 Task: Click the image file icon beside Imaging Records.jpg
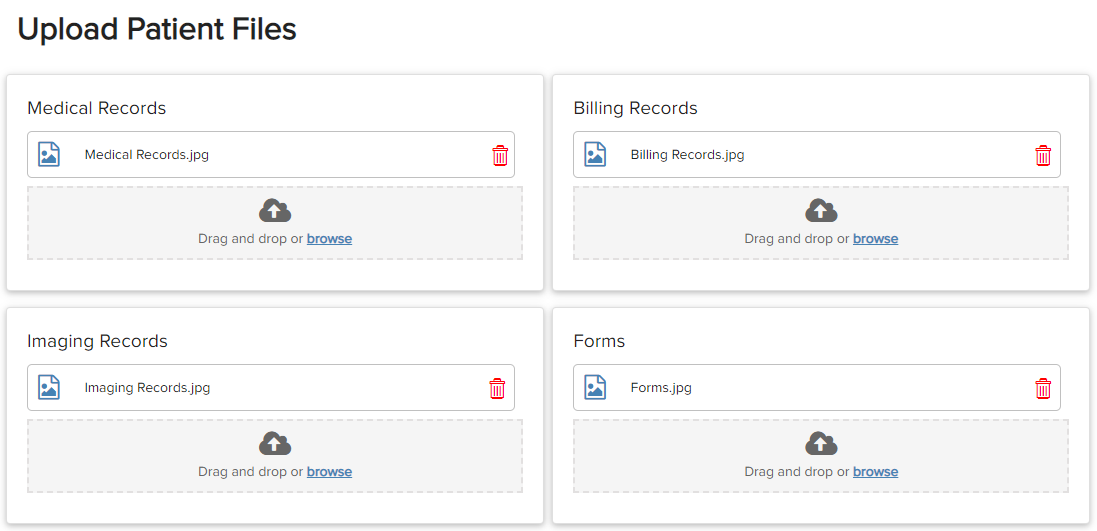tap(49, 388)
